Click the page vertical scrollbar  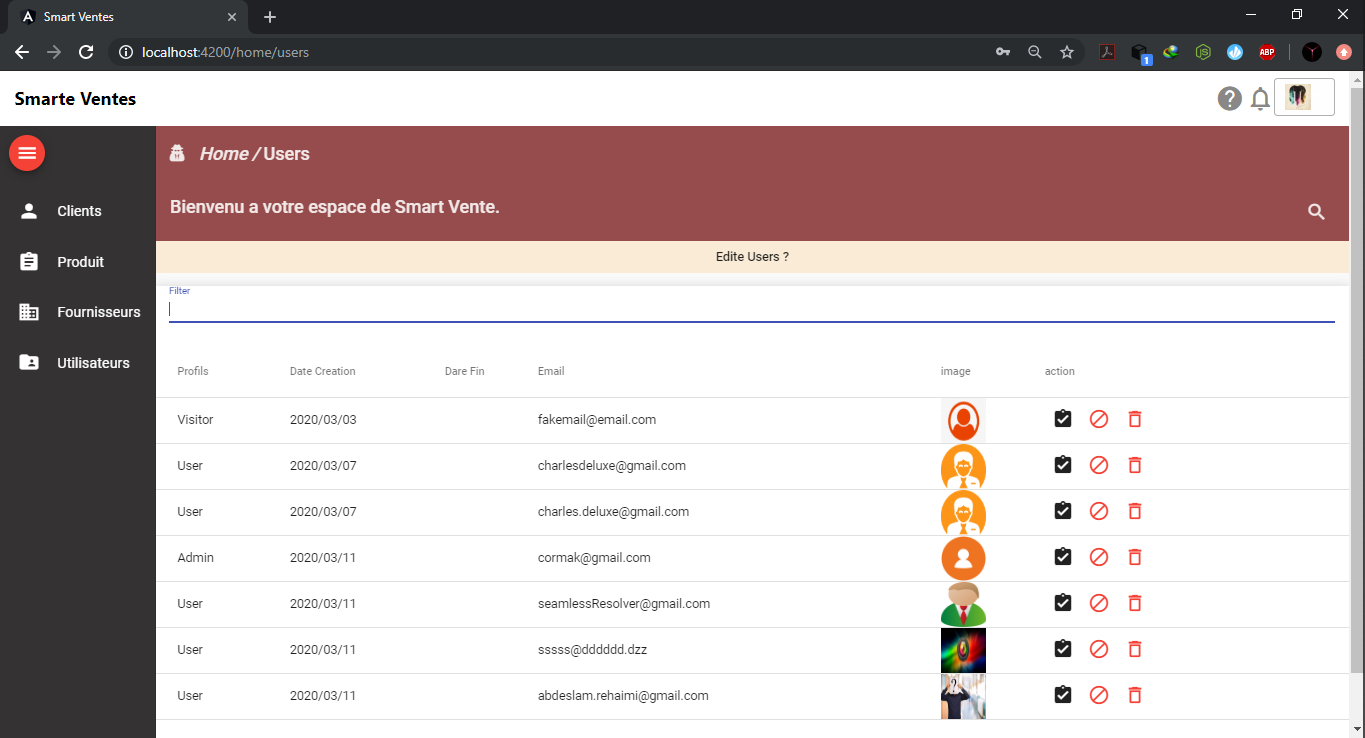(x=1357, y=380)
